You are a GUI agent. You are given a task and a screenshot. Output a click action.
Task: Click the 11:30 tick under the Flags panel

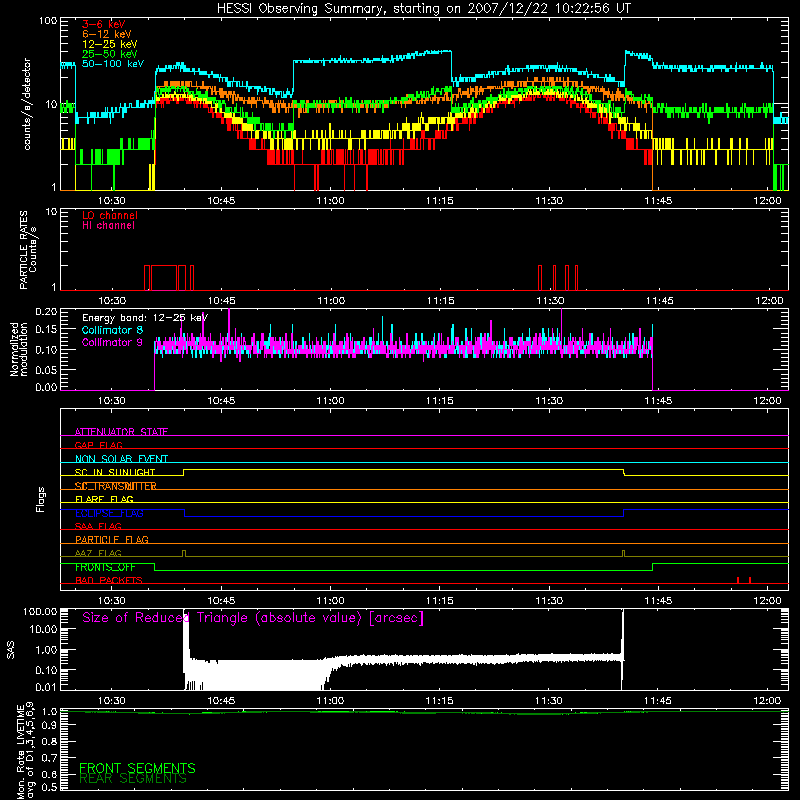(549, 601)
